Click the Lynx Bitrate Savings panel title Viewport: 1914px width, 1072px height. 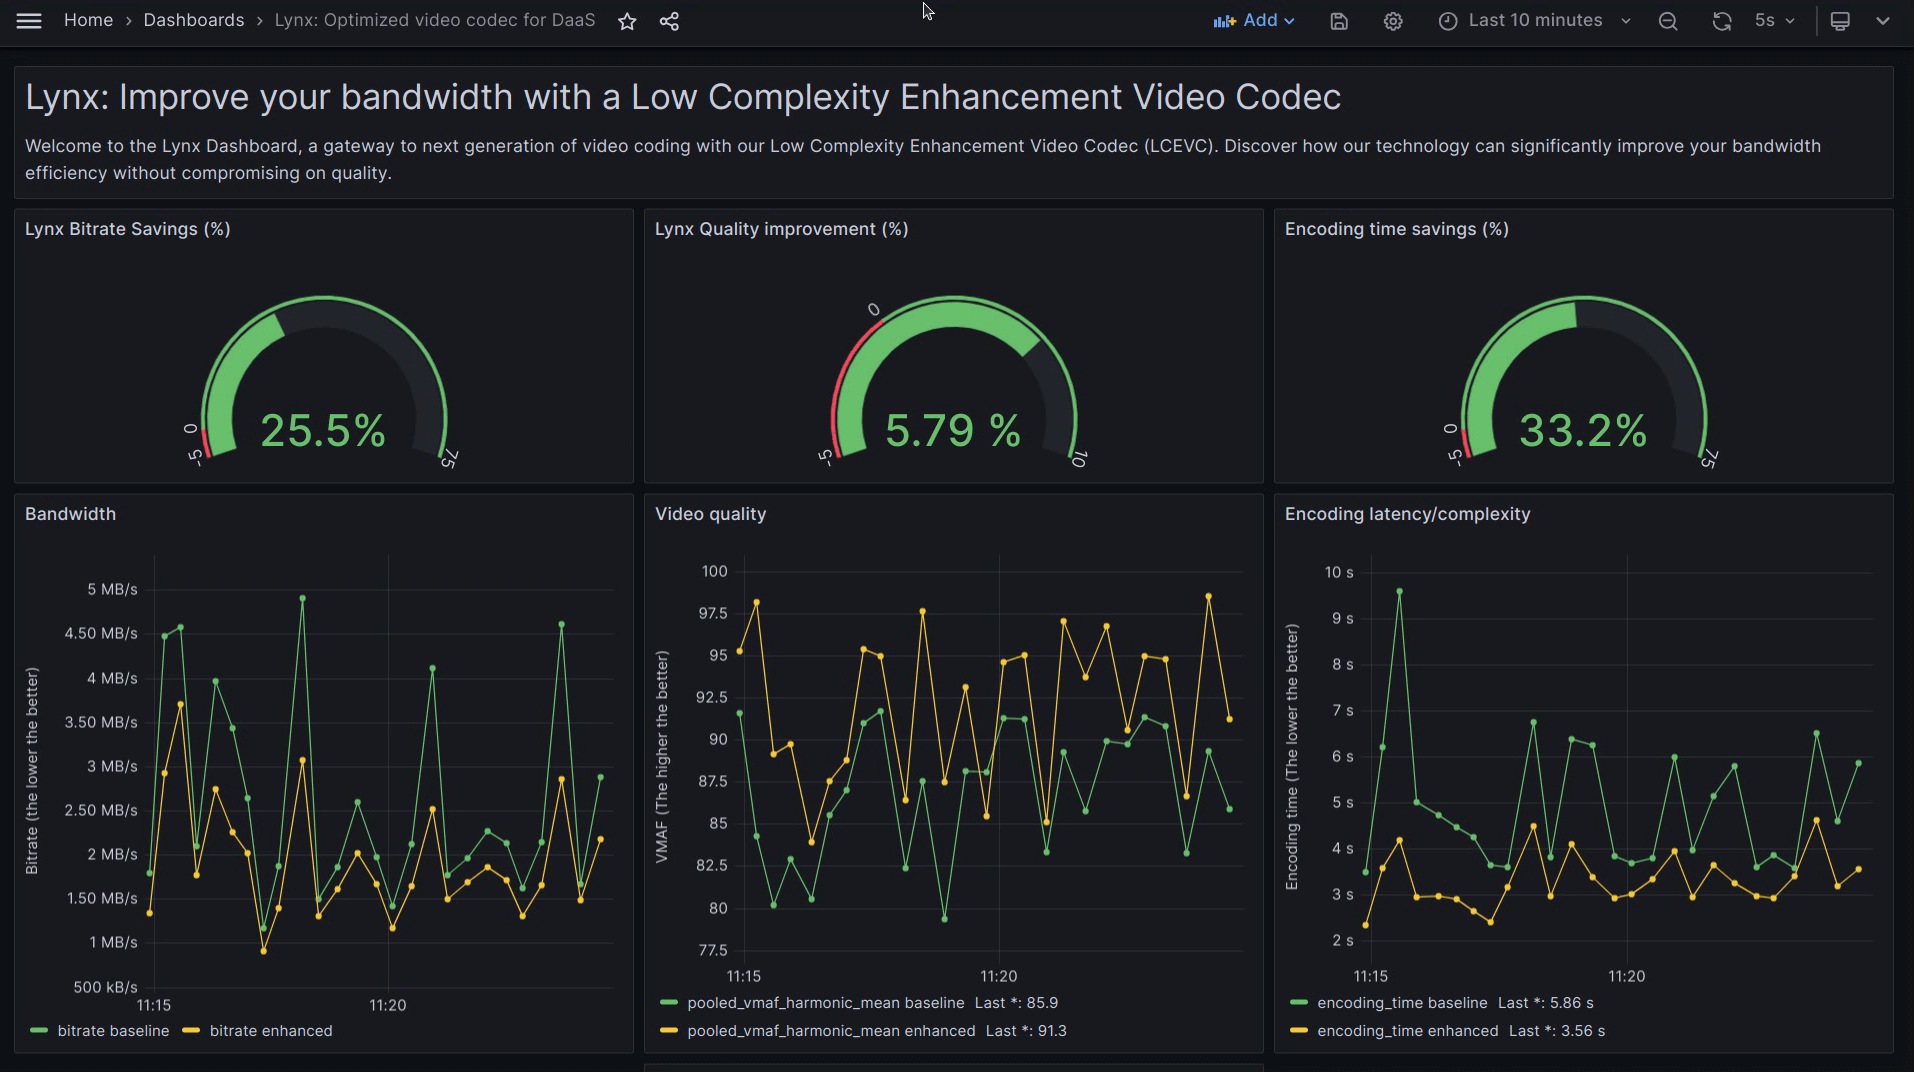click(128, 229)
